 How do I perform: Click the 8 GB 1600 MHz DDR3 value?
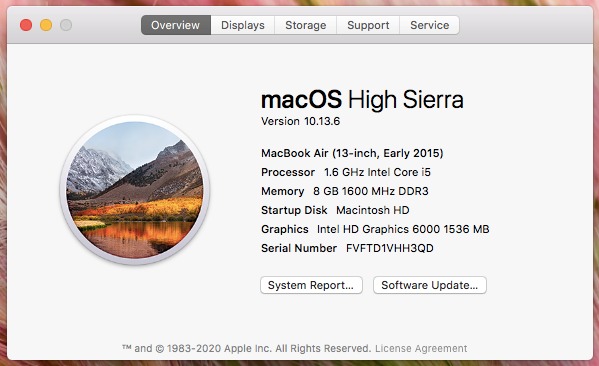point(371,191)
